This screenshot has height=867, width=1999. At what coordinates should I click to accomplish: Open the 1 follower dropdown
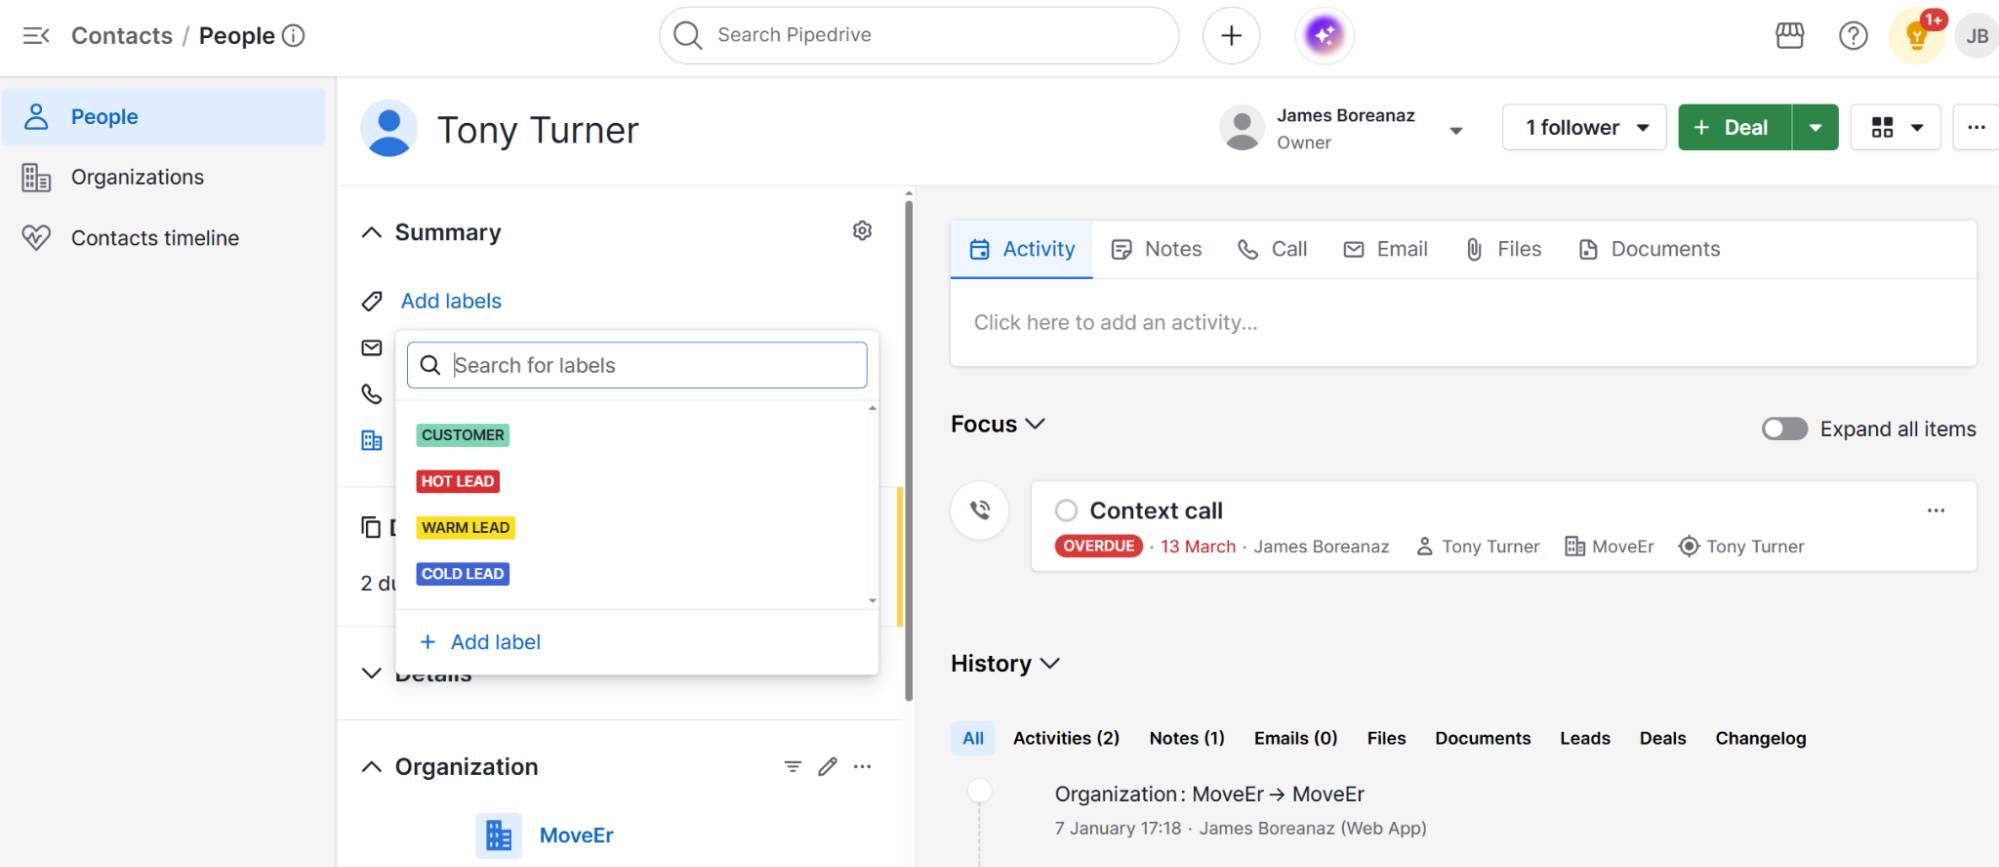(x=1584, y=128)
